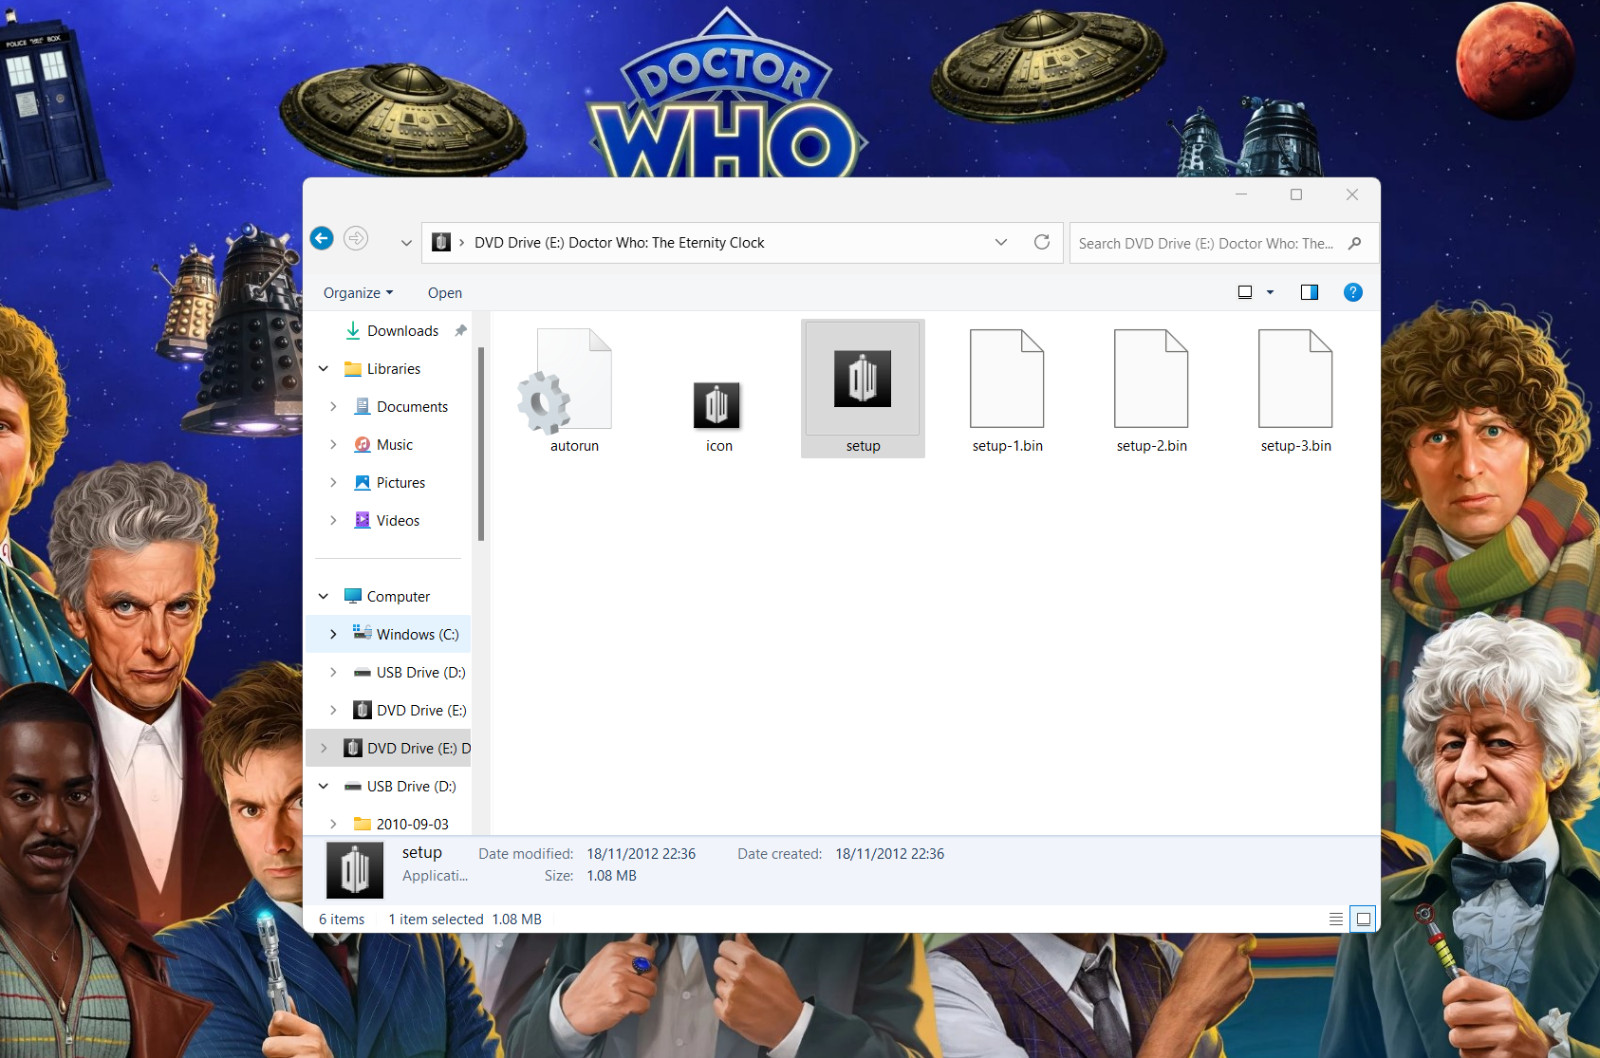1600x1058 pixels.
Task: Go back with the blue arrow button
Action: 321,238
